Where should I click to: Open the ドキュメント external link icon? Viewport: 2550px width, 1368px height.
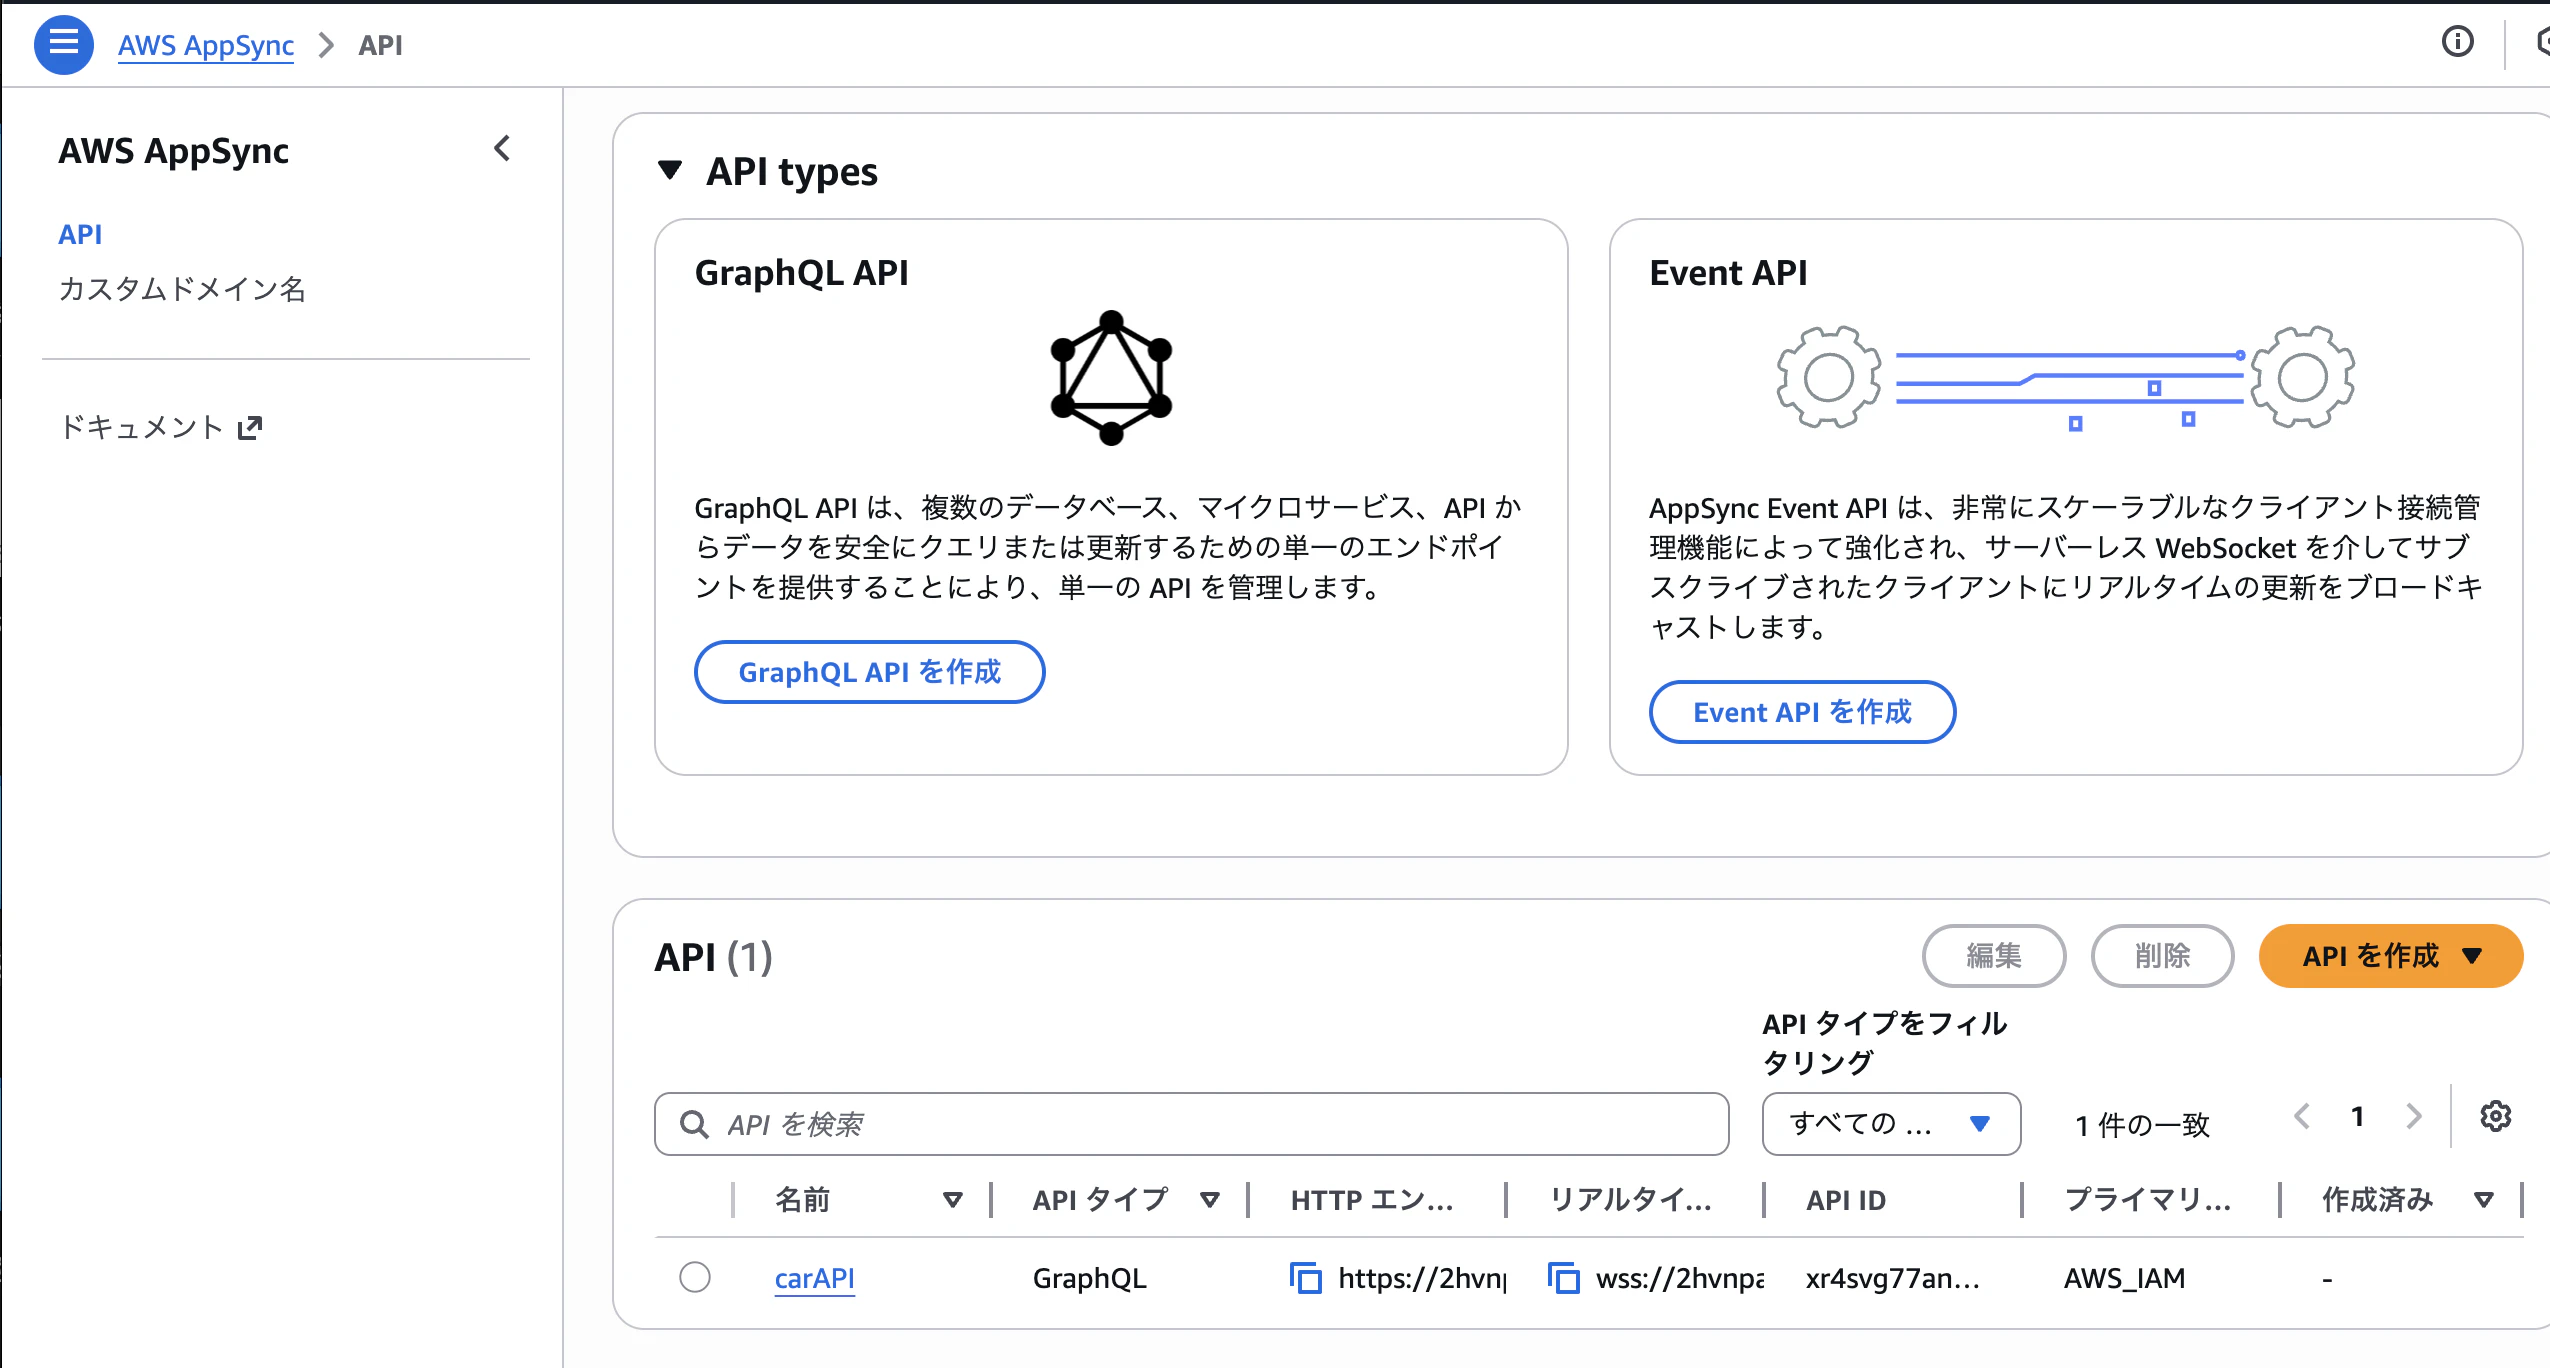click(x=250, y=428)
